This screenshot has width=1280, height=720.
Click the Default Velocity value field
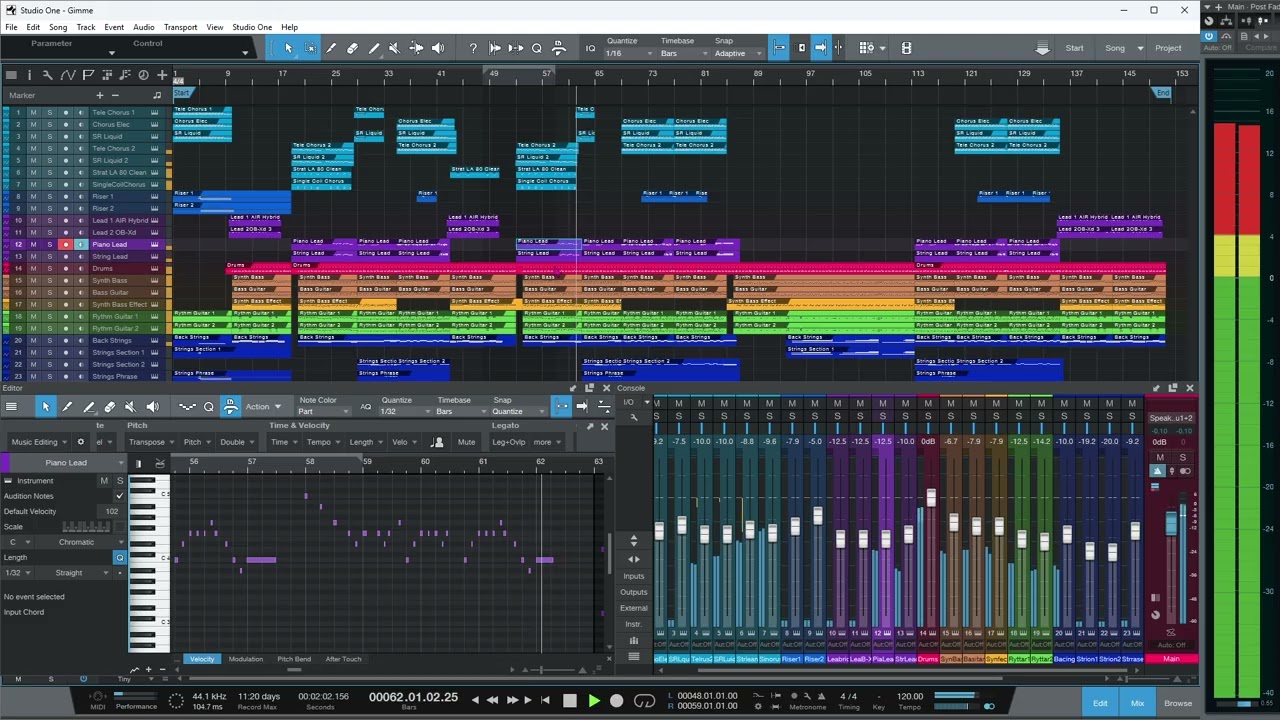(112, 511)
